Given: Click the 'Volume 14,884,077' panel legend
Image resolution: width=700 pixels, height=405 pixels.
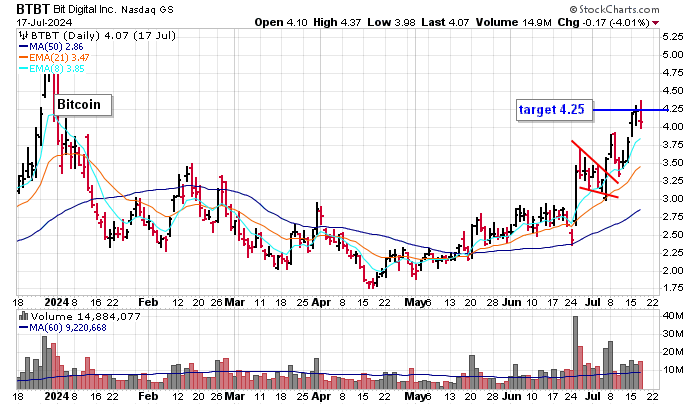Looking at the screenshot, I should pyautogui.click(x=79, y=317).
